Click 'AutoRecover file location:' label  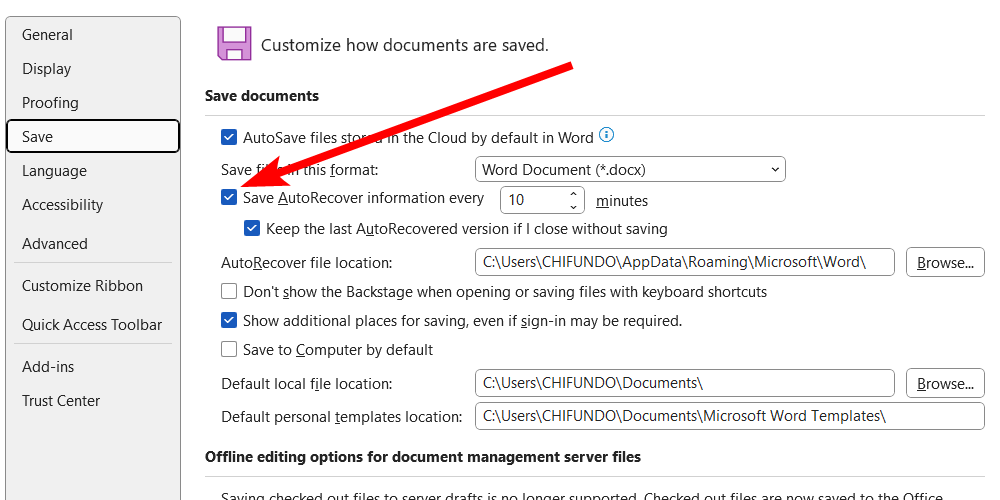pyautogui.click(x=307, y=263)
